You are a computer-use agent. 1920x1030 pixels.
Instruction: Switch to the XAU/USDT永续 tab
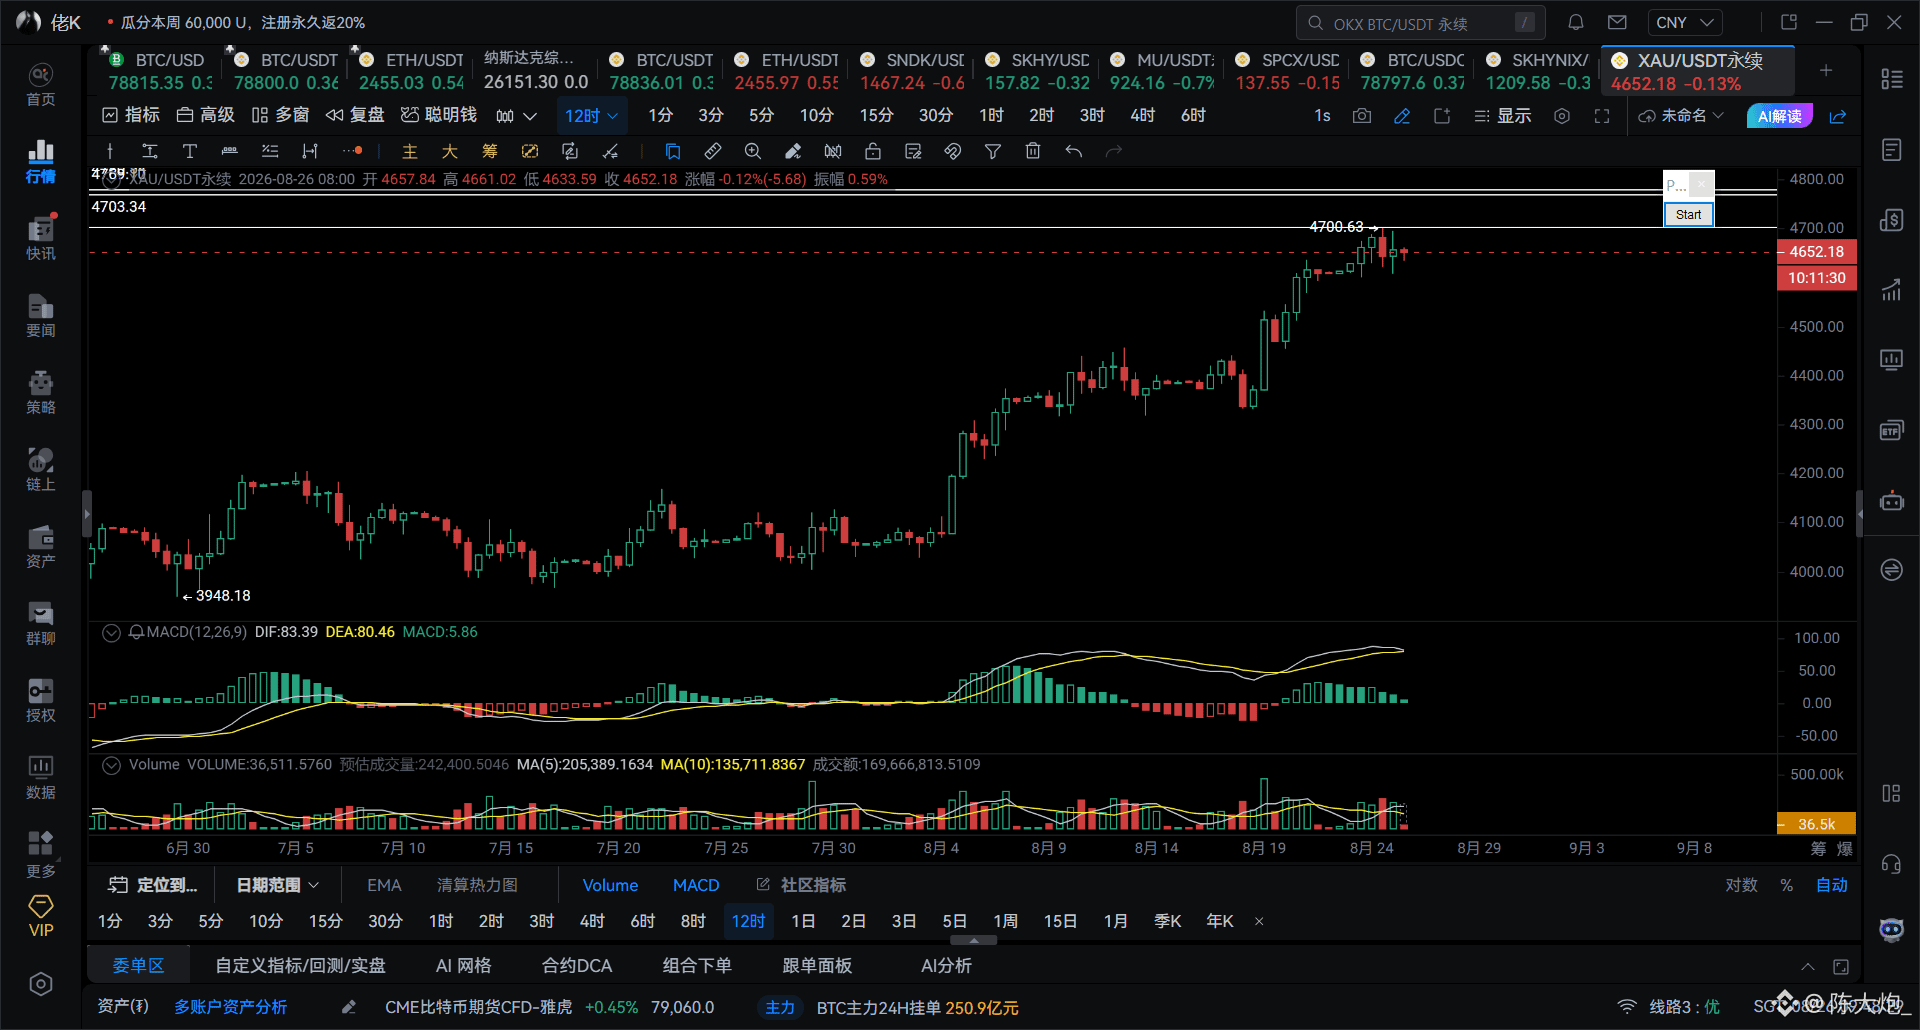pyautogui.click(x=1697, y=71)
